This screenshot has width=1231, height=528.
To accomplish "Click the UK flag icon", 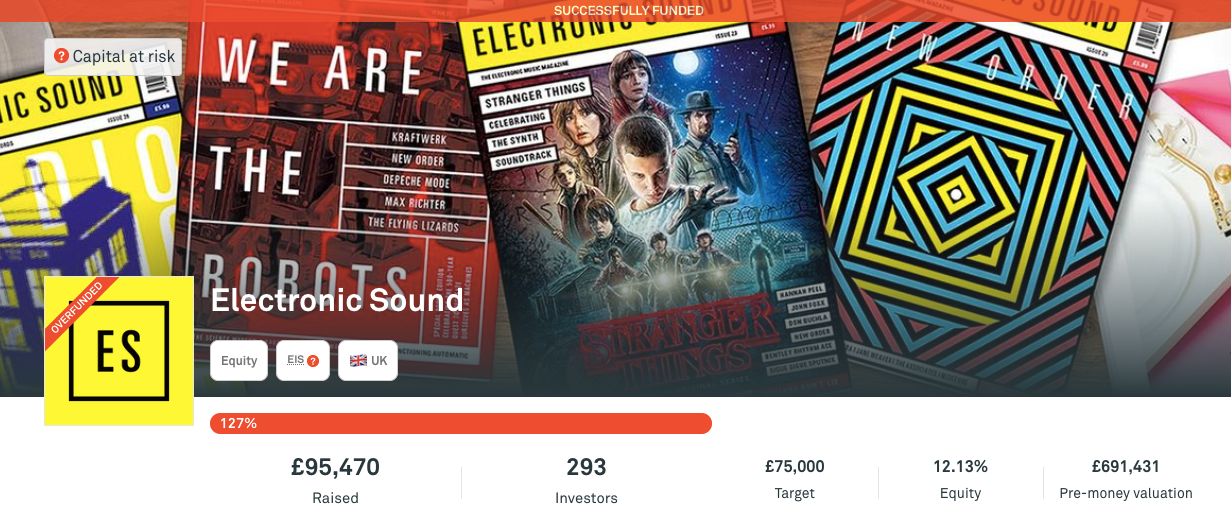I will click(x=358, y=361).
